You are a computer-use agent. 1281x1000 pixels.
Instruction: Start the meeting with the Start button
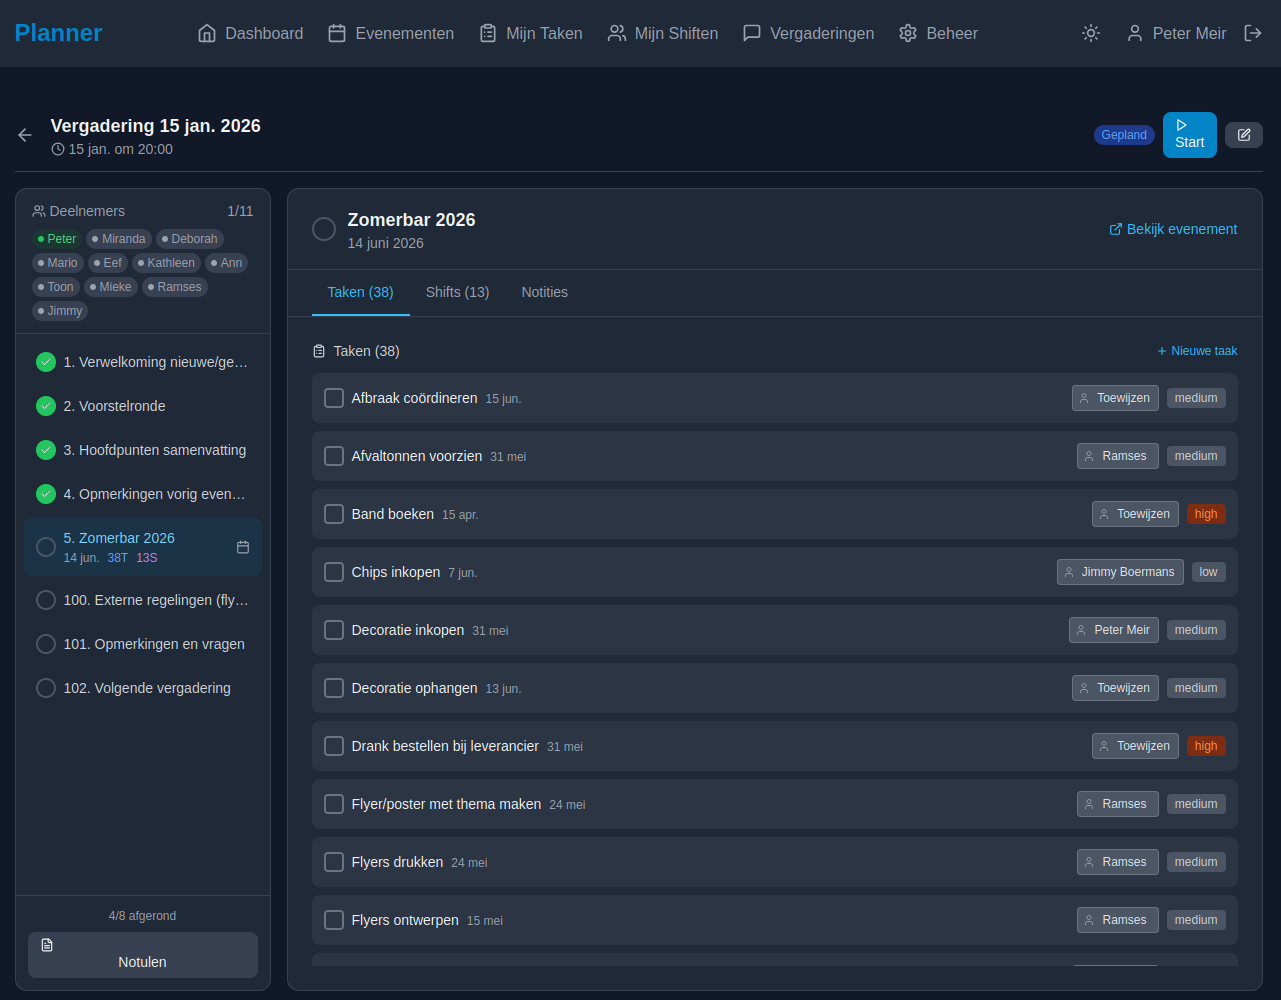1190,135
